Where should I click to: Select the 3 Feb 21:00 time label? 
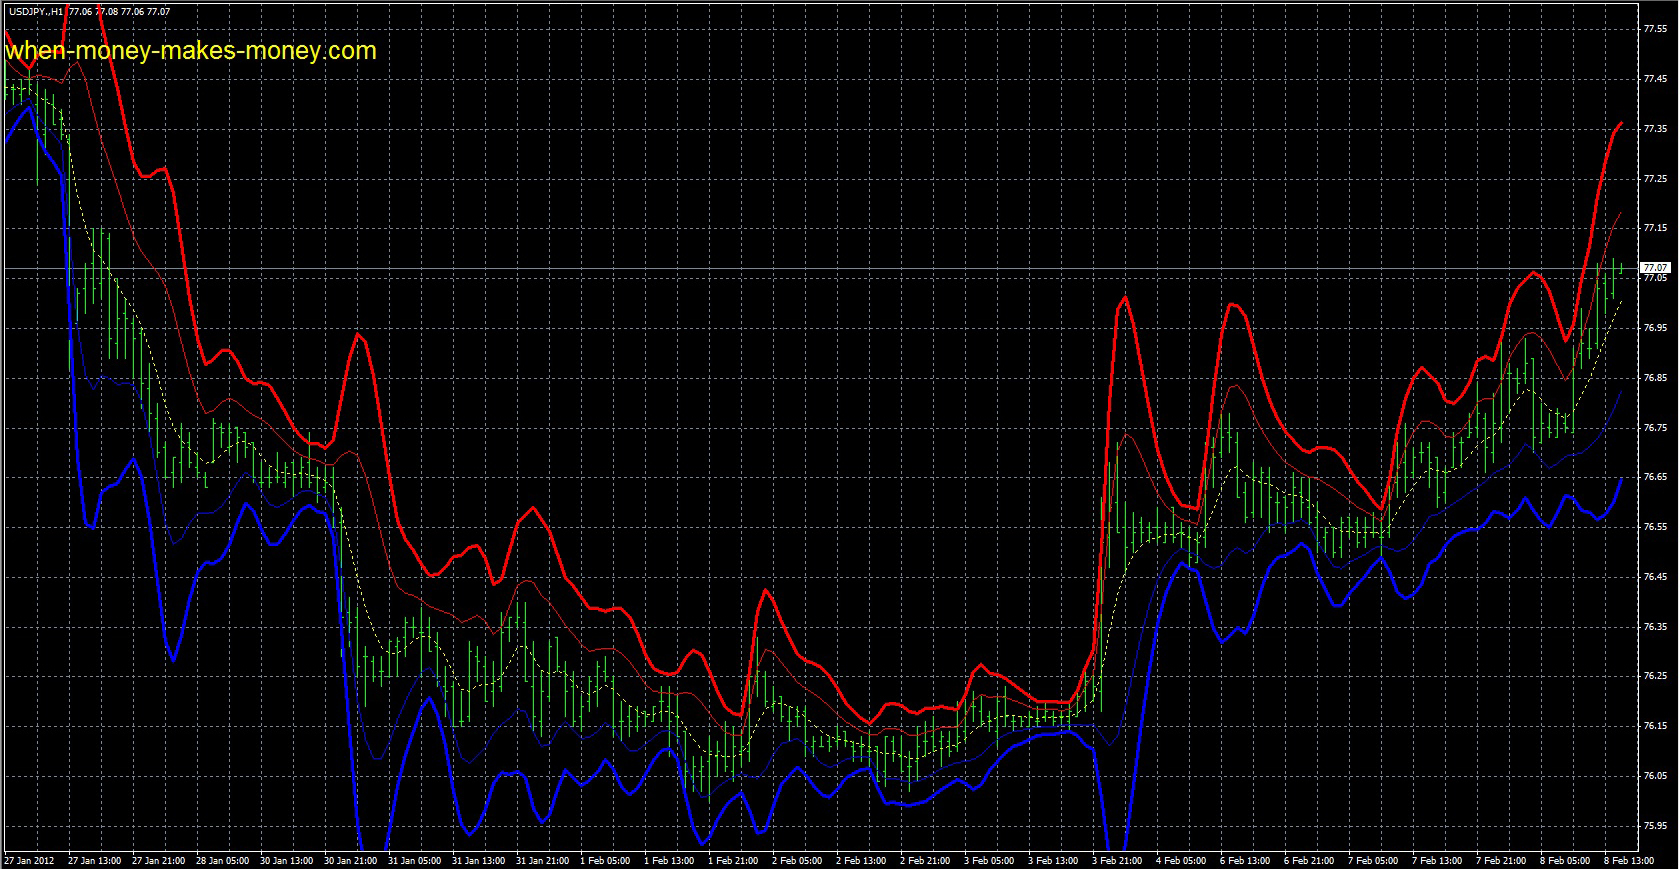point(1117,860)
